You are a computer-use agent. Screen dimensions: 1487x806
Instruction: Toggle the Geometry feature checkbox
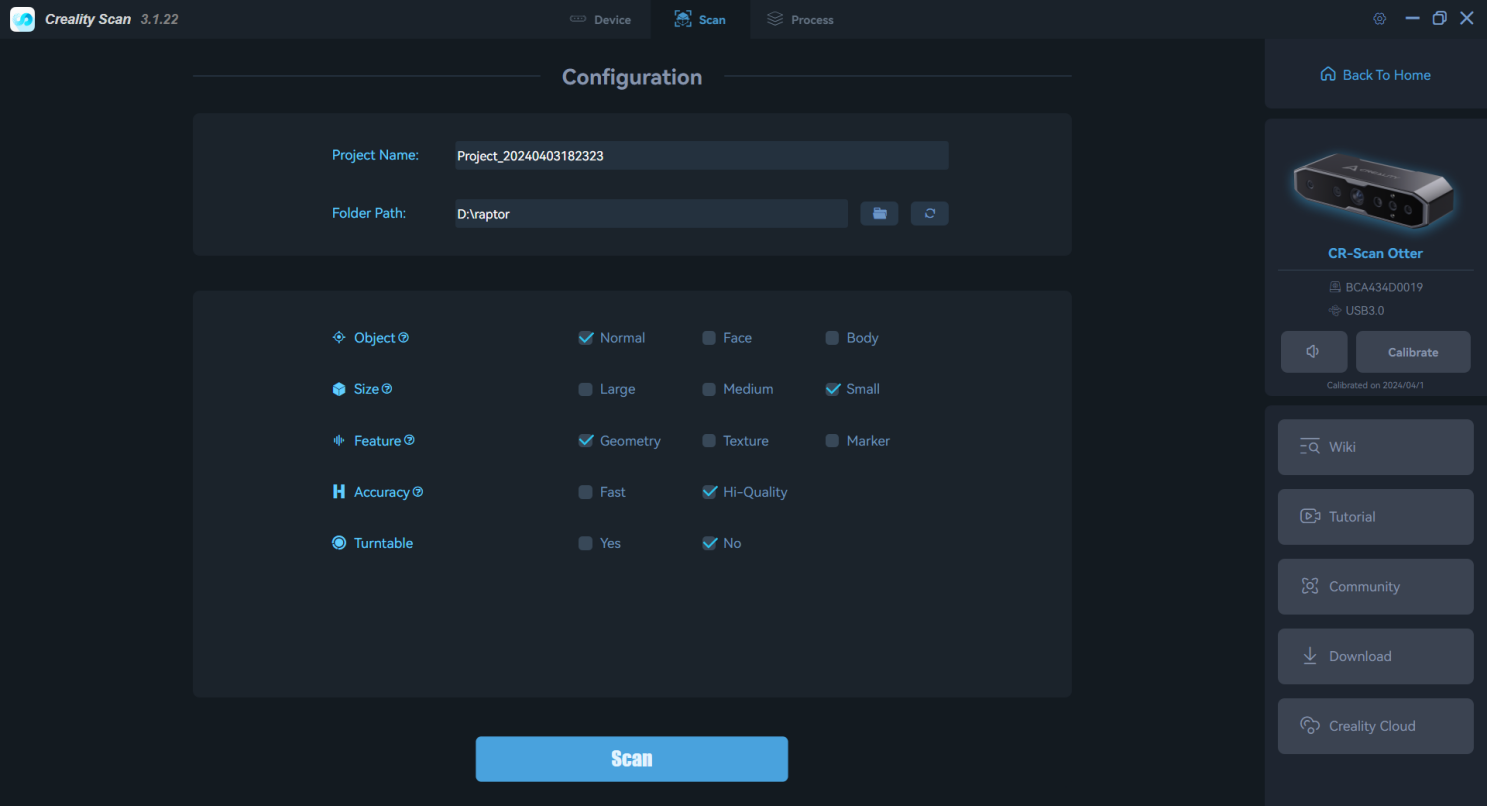(x=586, y=440)
